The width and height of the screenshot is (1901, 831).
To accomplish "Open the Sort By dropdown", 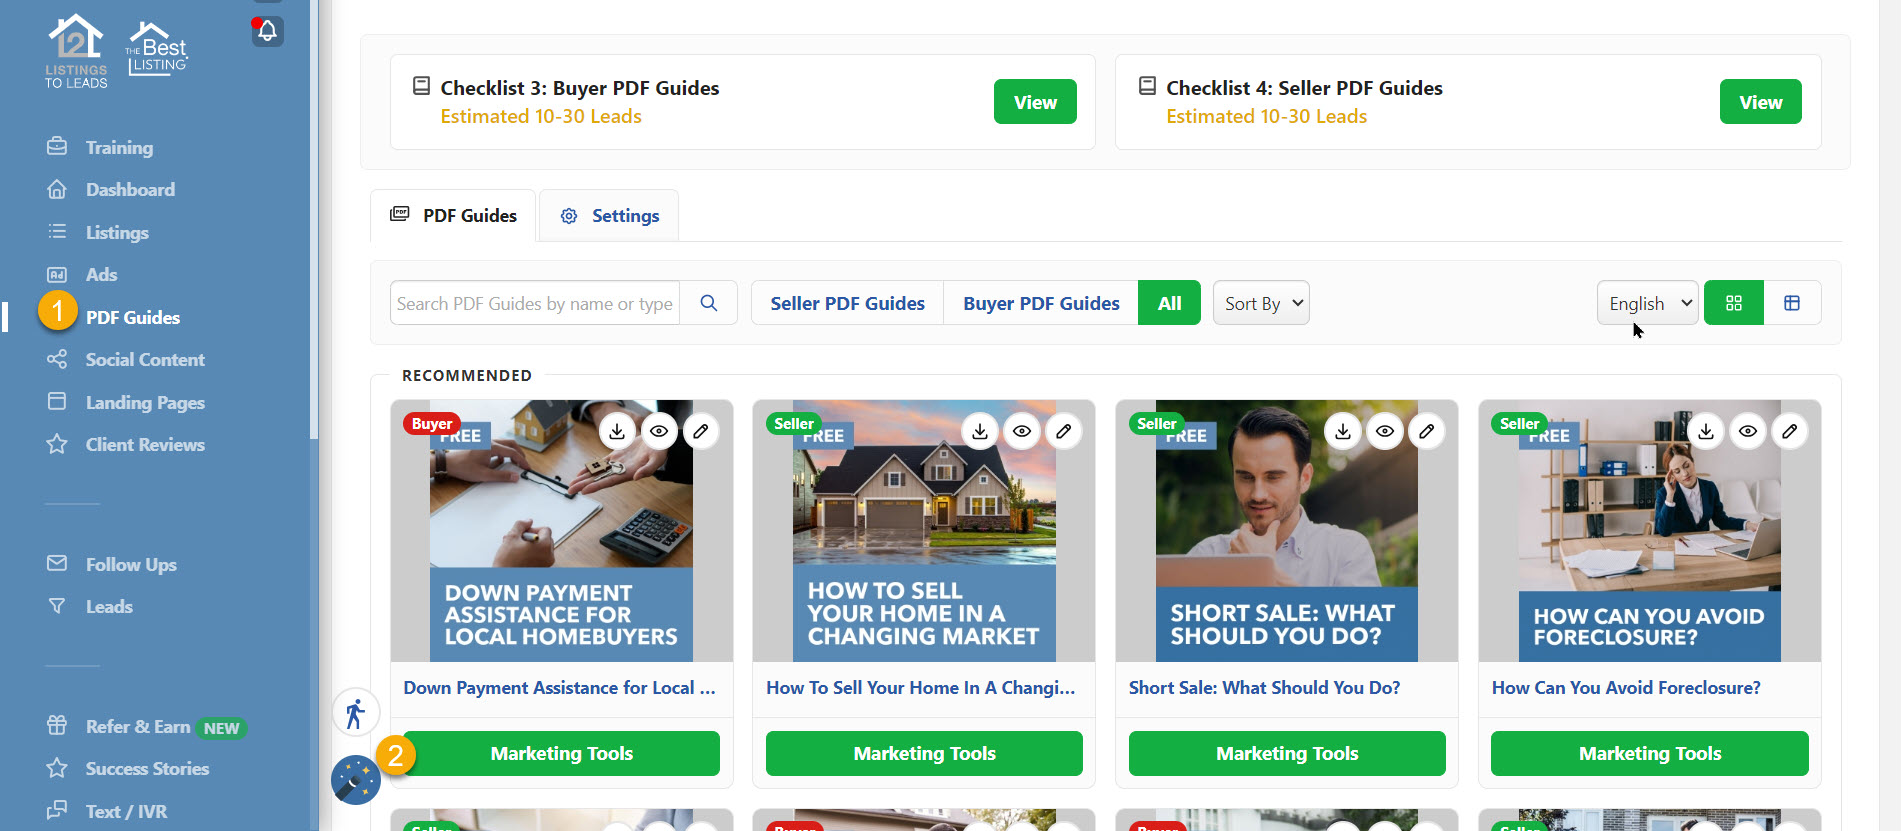I will (x=1261, y=303).
